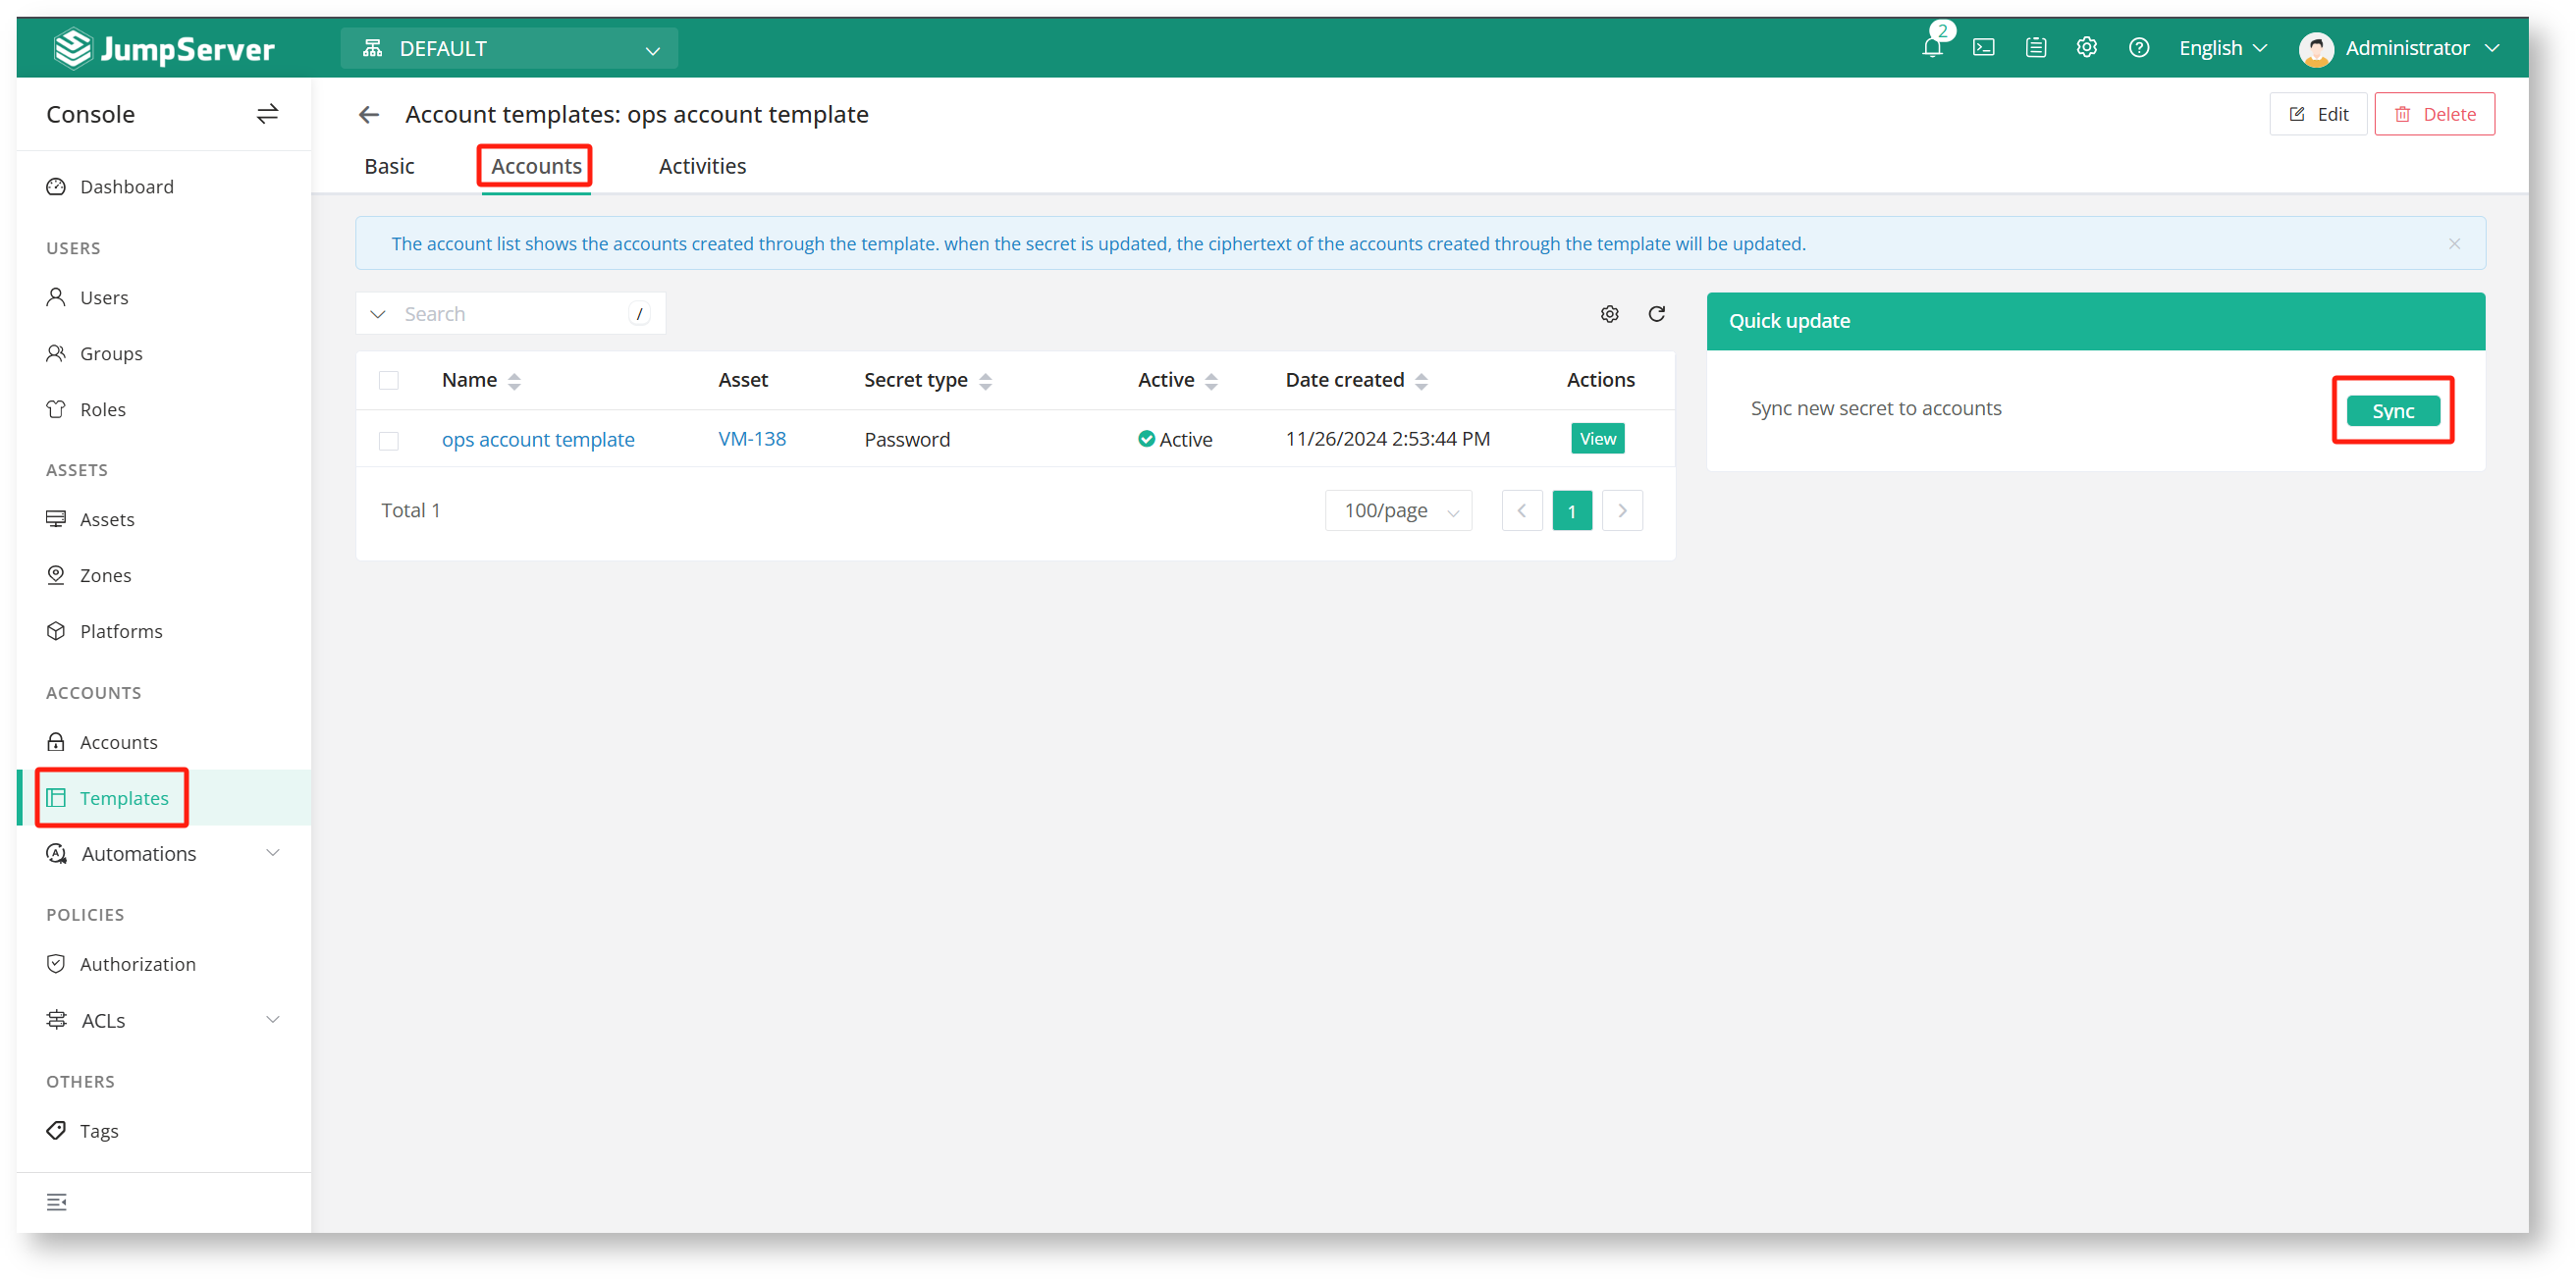Close the blue info banner
The height and width of the screenshot is (1280, 2576).
coord(2454,244)
